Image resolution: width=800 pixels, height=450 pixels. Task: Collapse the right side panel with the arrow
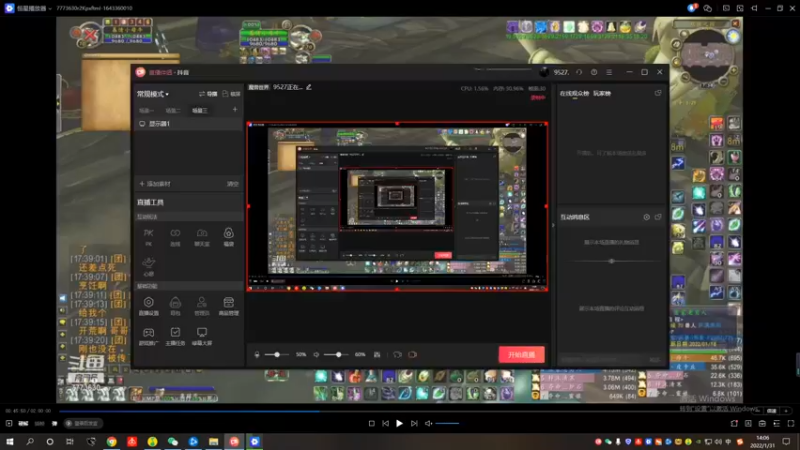pos(553,225)
